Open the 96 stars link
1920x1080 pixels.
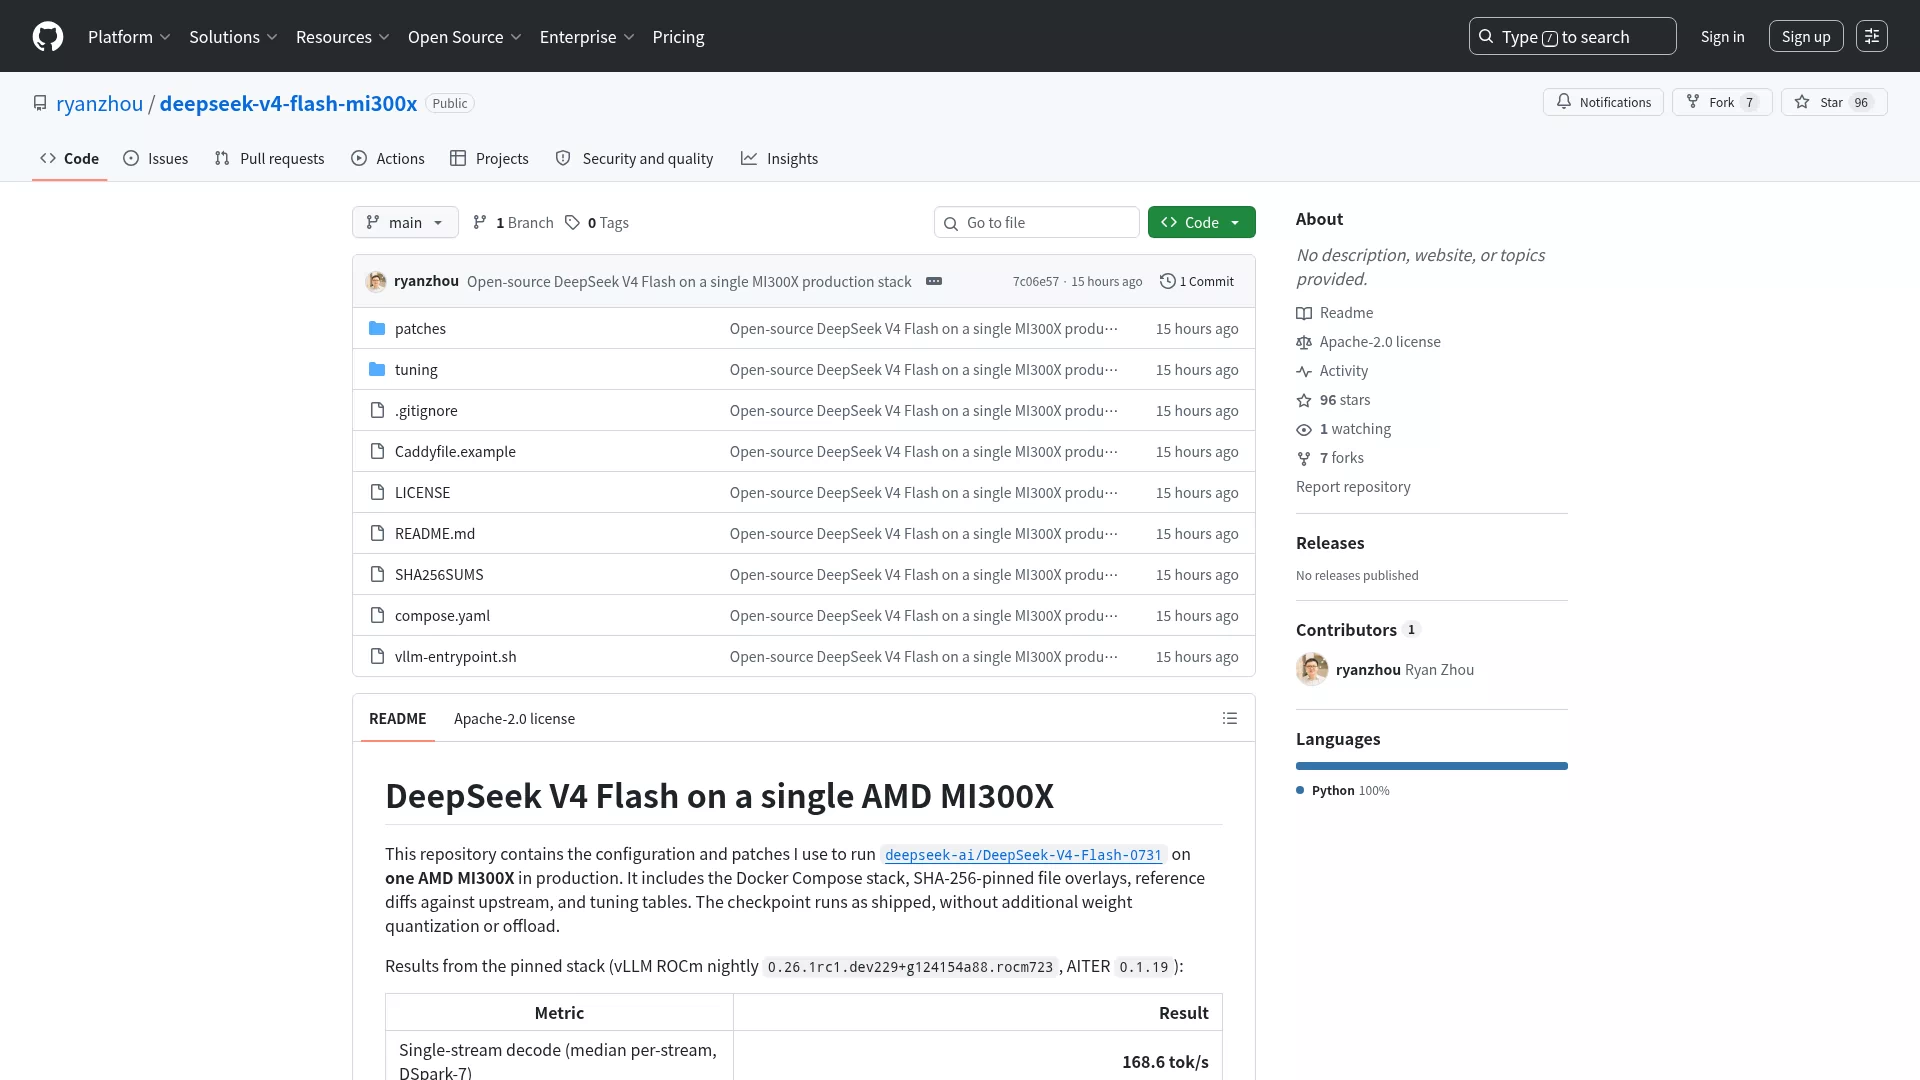pos(1344,401)
